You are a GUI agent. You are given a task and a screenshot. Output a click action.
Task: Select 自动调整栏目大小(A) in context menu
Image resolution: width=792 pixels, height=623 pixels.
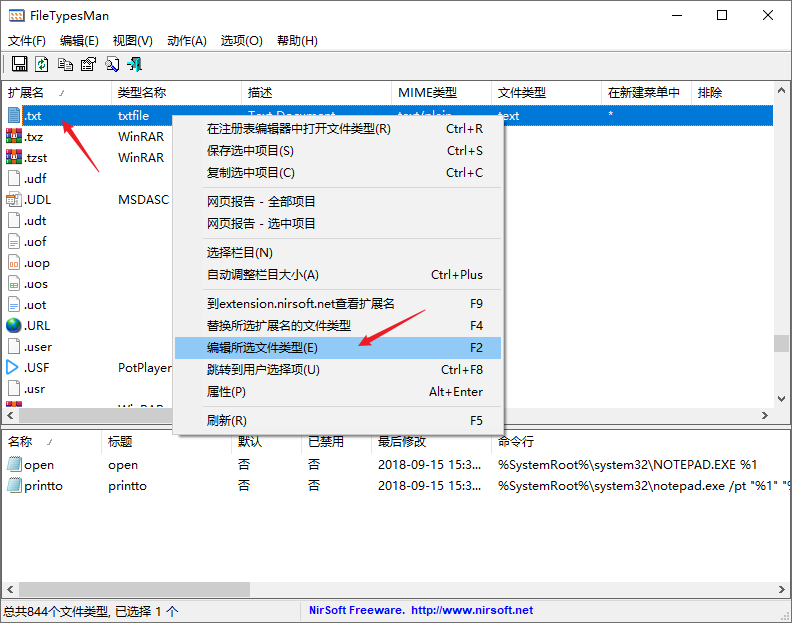[x=262, y=275]
